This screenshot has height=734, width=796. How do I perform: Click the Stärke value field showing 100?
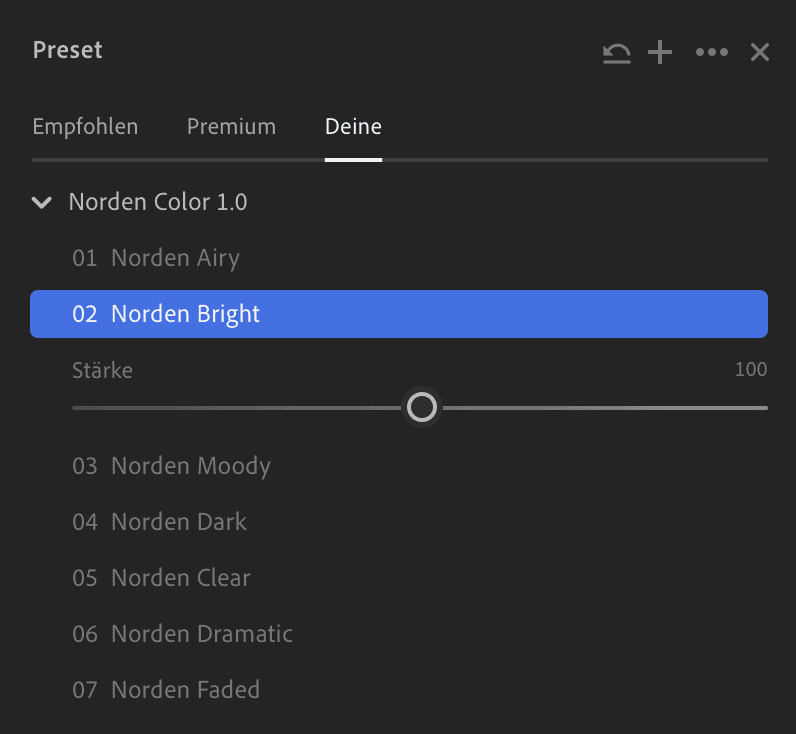click(751, 369)
